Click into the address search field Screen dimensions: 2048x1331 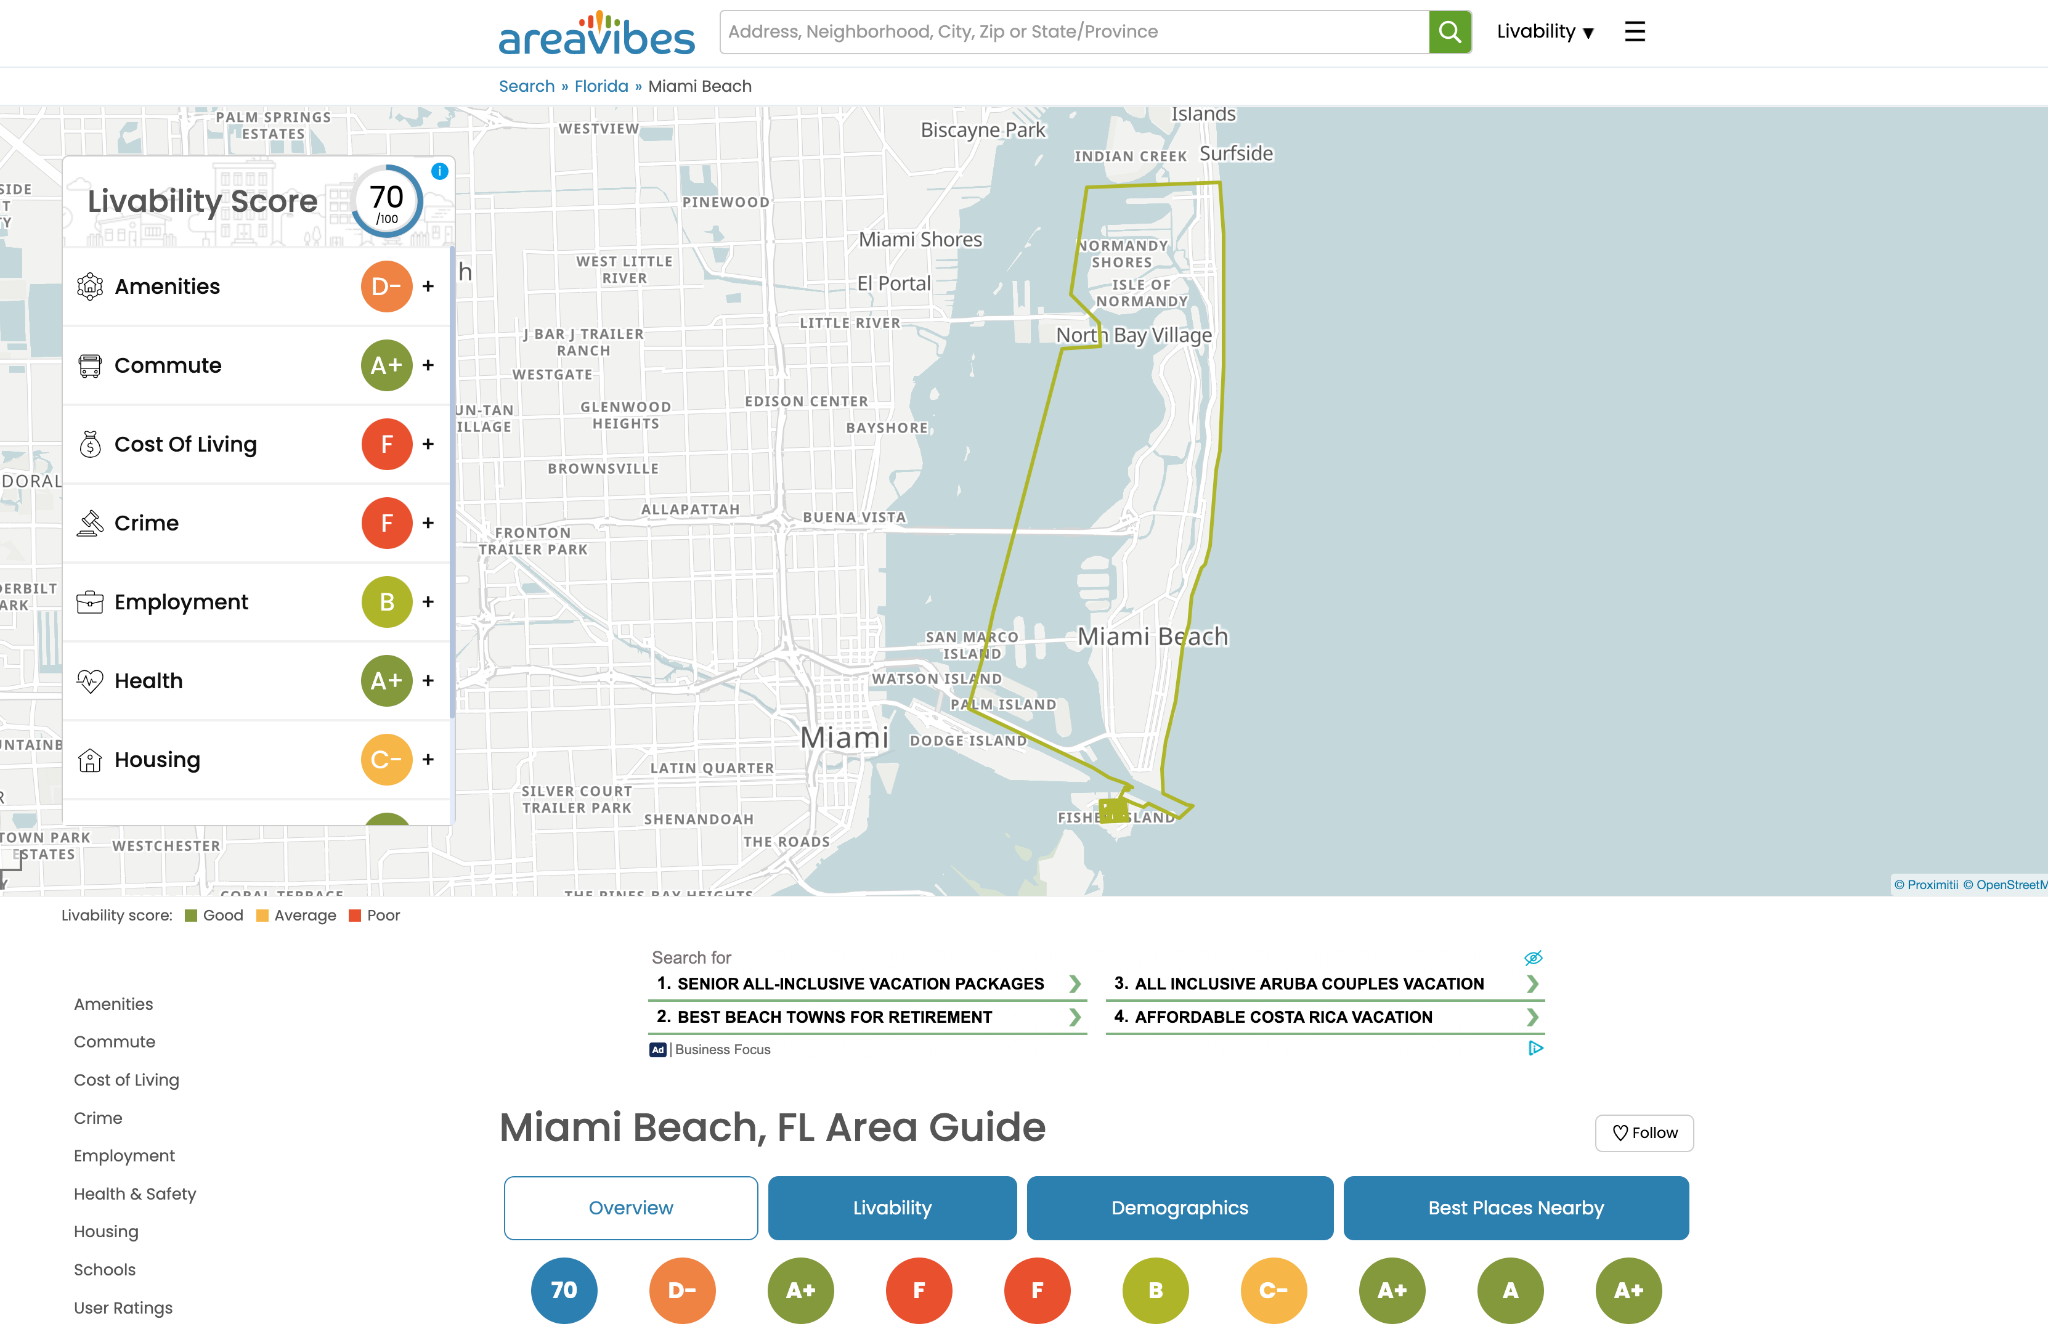tap(1072, 32)
